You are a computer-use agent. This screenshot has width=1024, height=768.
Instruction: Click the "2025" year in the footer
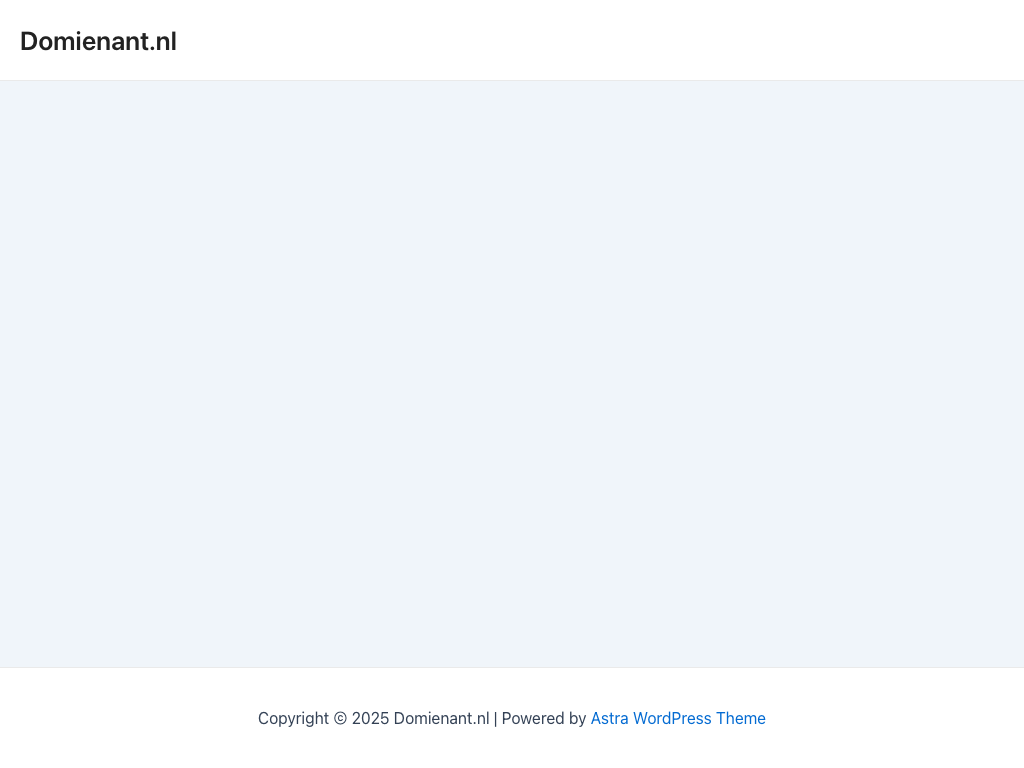click(x=370, y=718)
